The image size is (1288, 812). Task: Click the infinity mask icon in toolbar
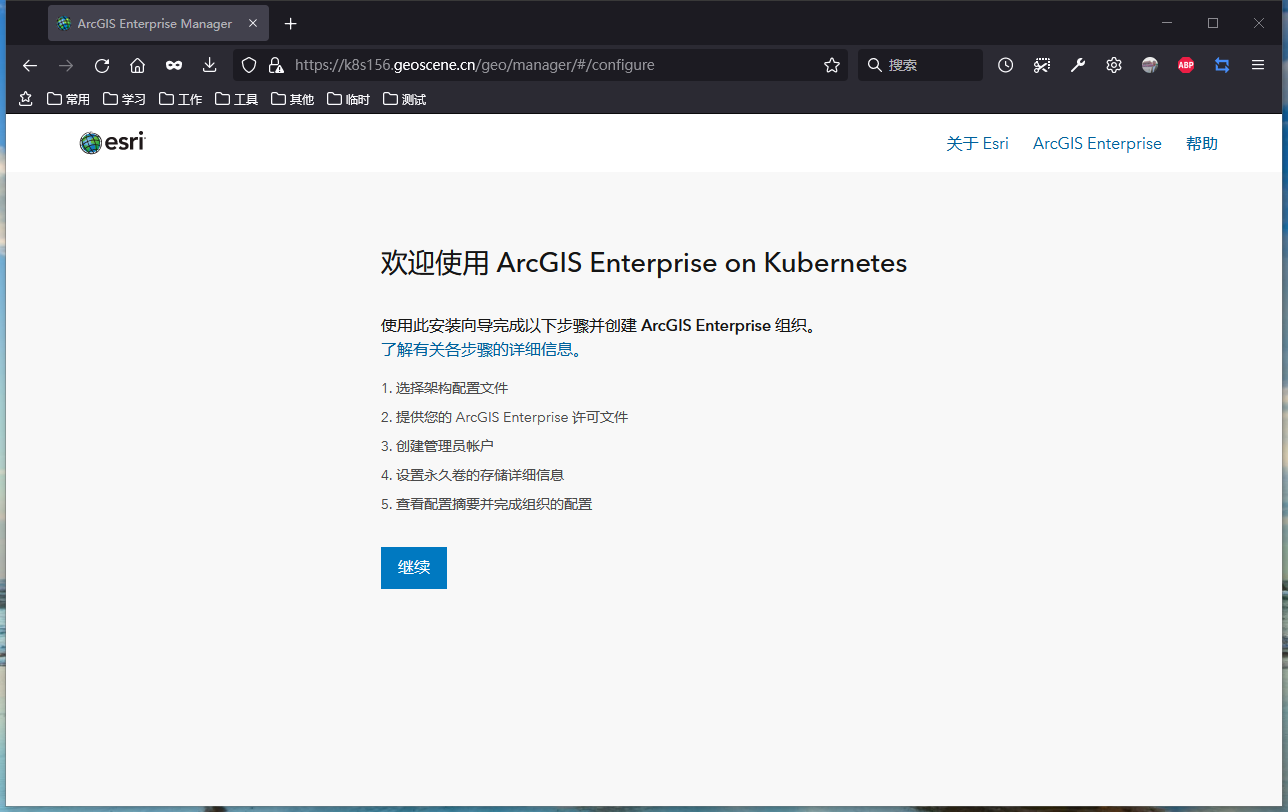(x=174, y=65)
